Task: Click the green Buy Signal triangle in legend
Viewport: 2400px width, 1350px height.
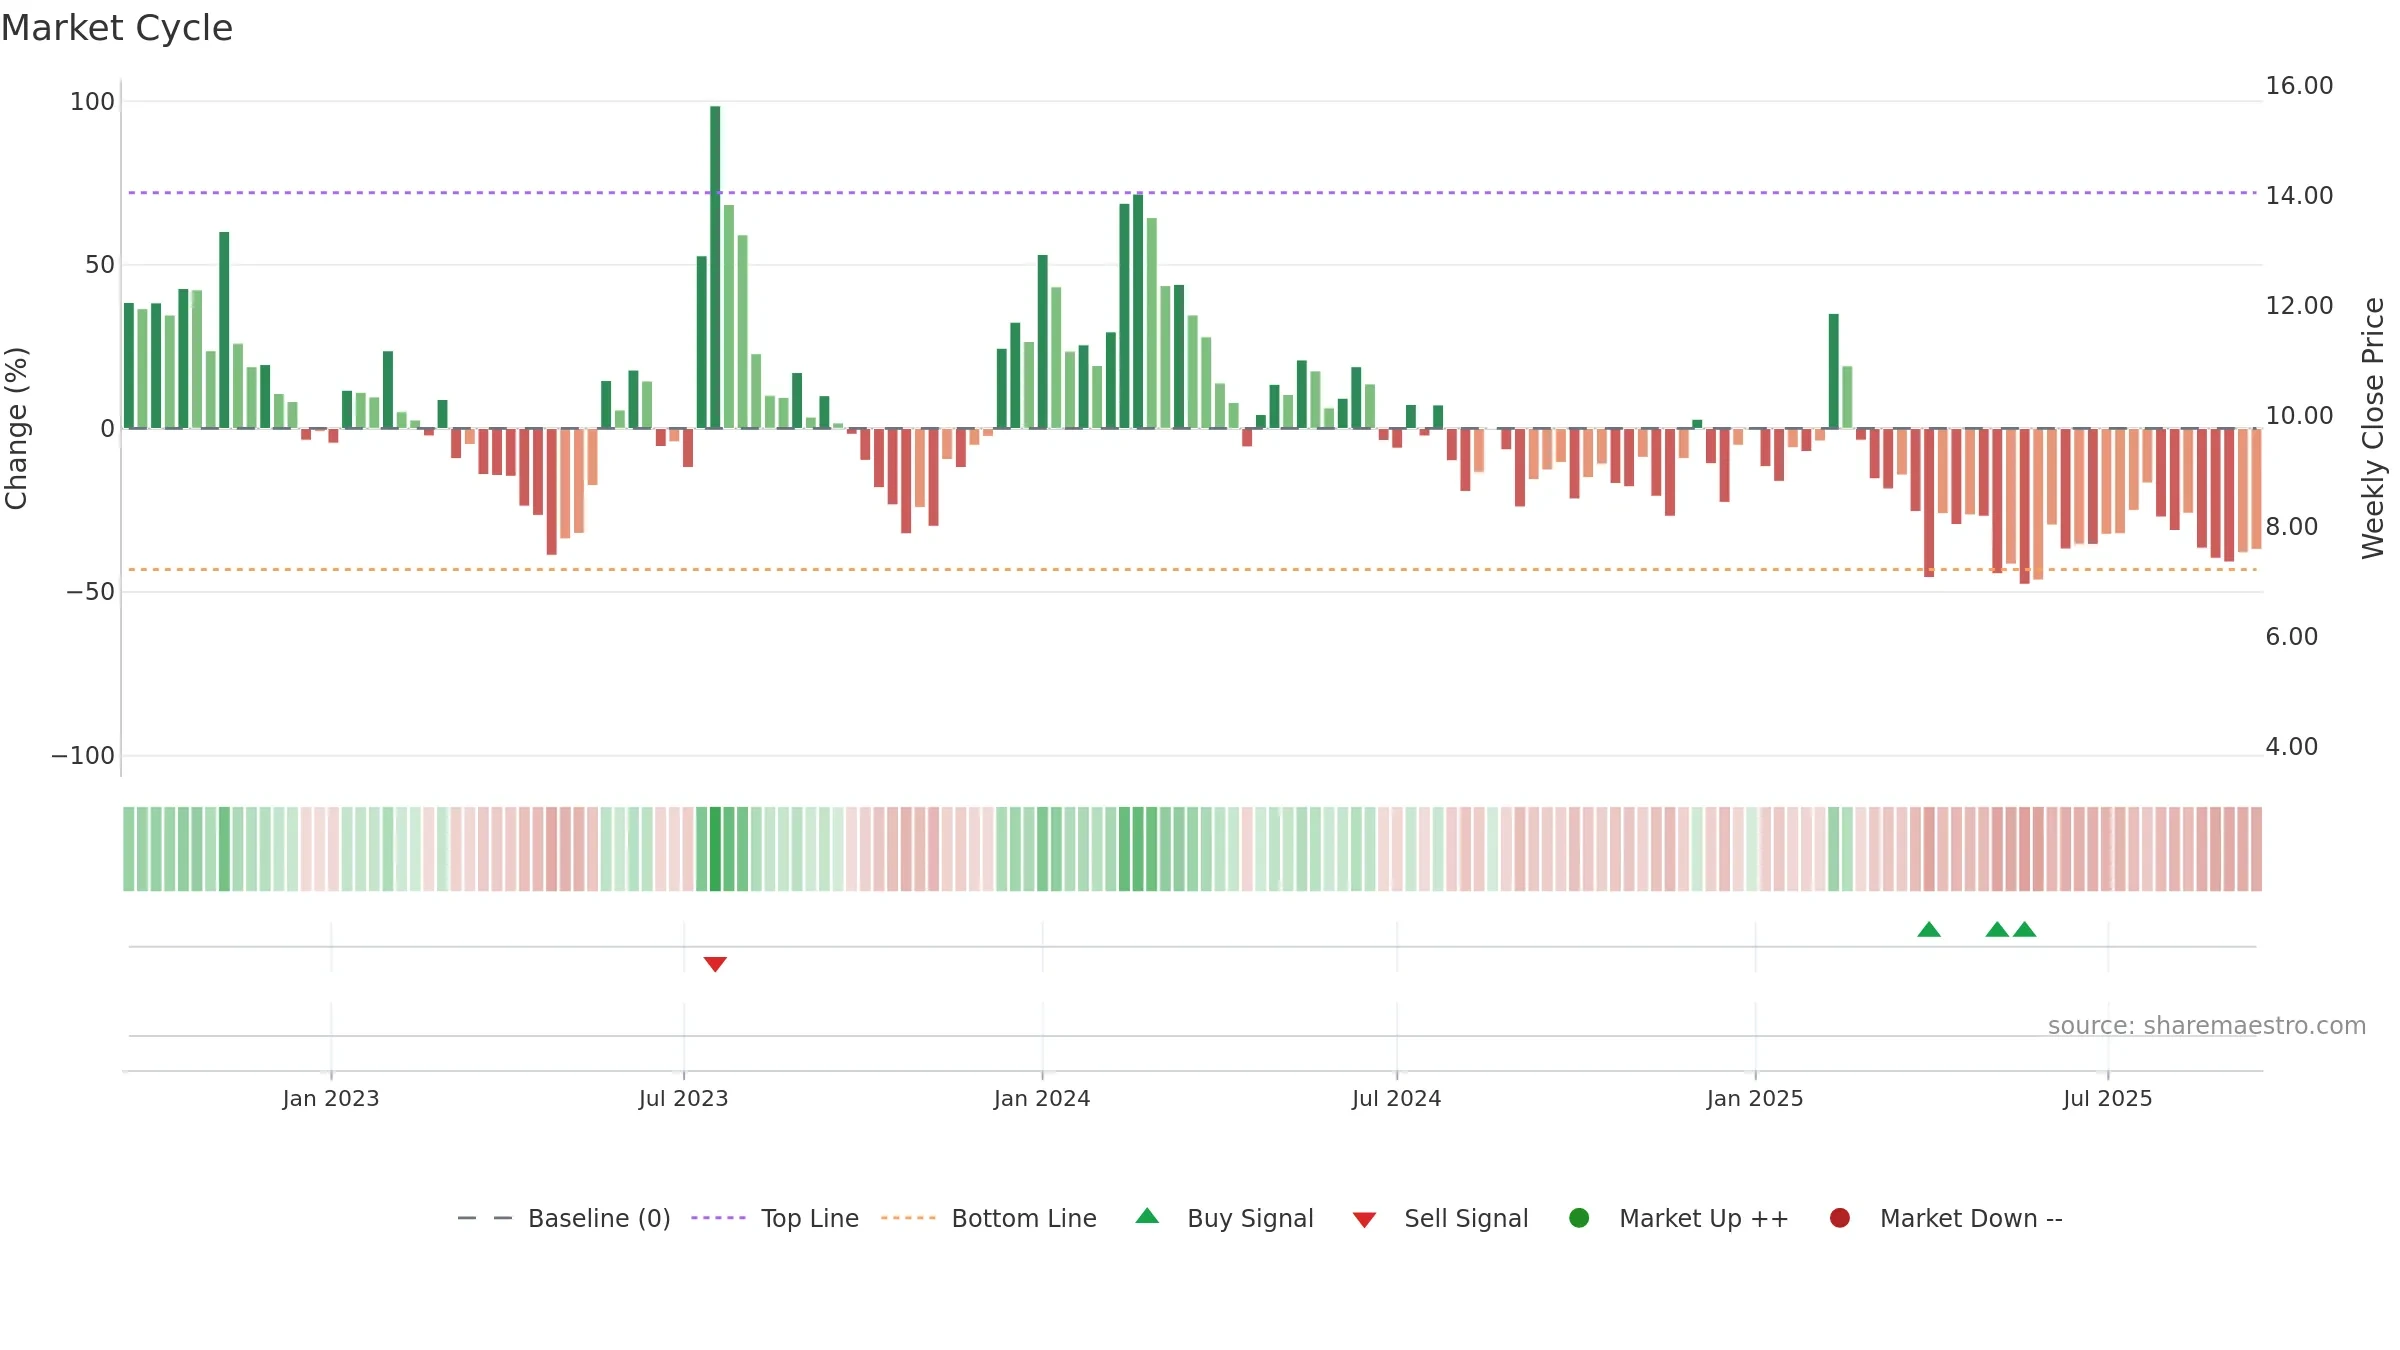Action: (x=1147, y=1216)
